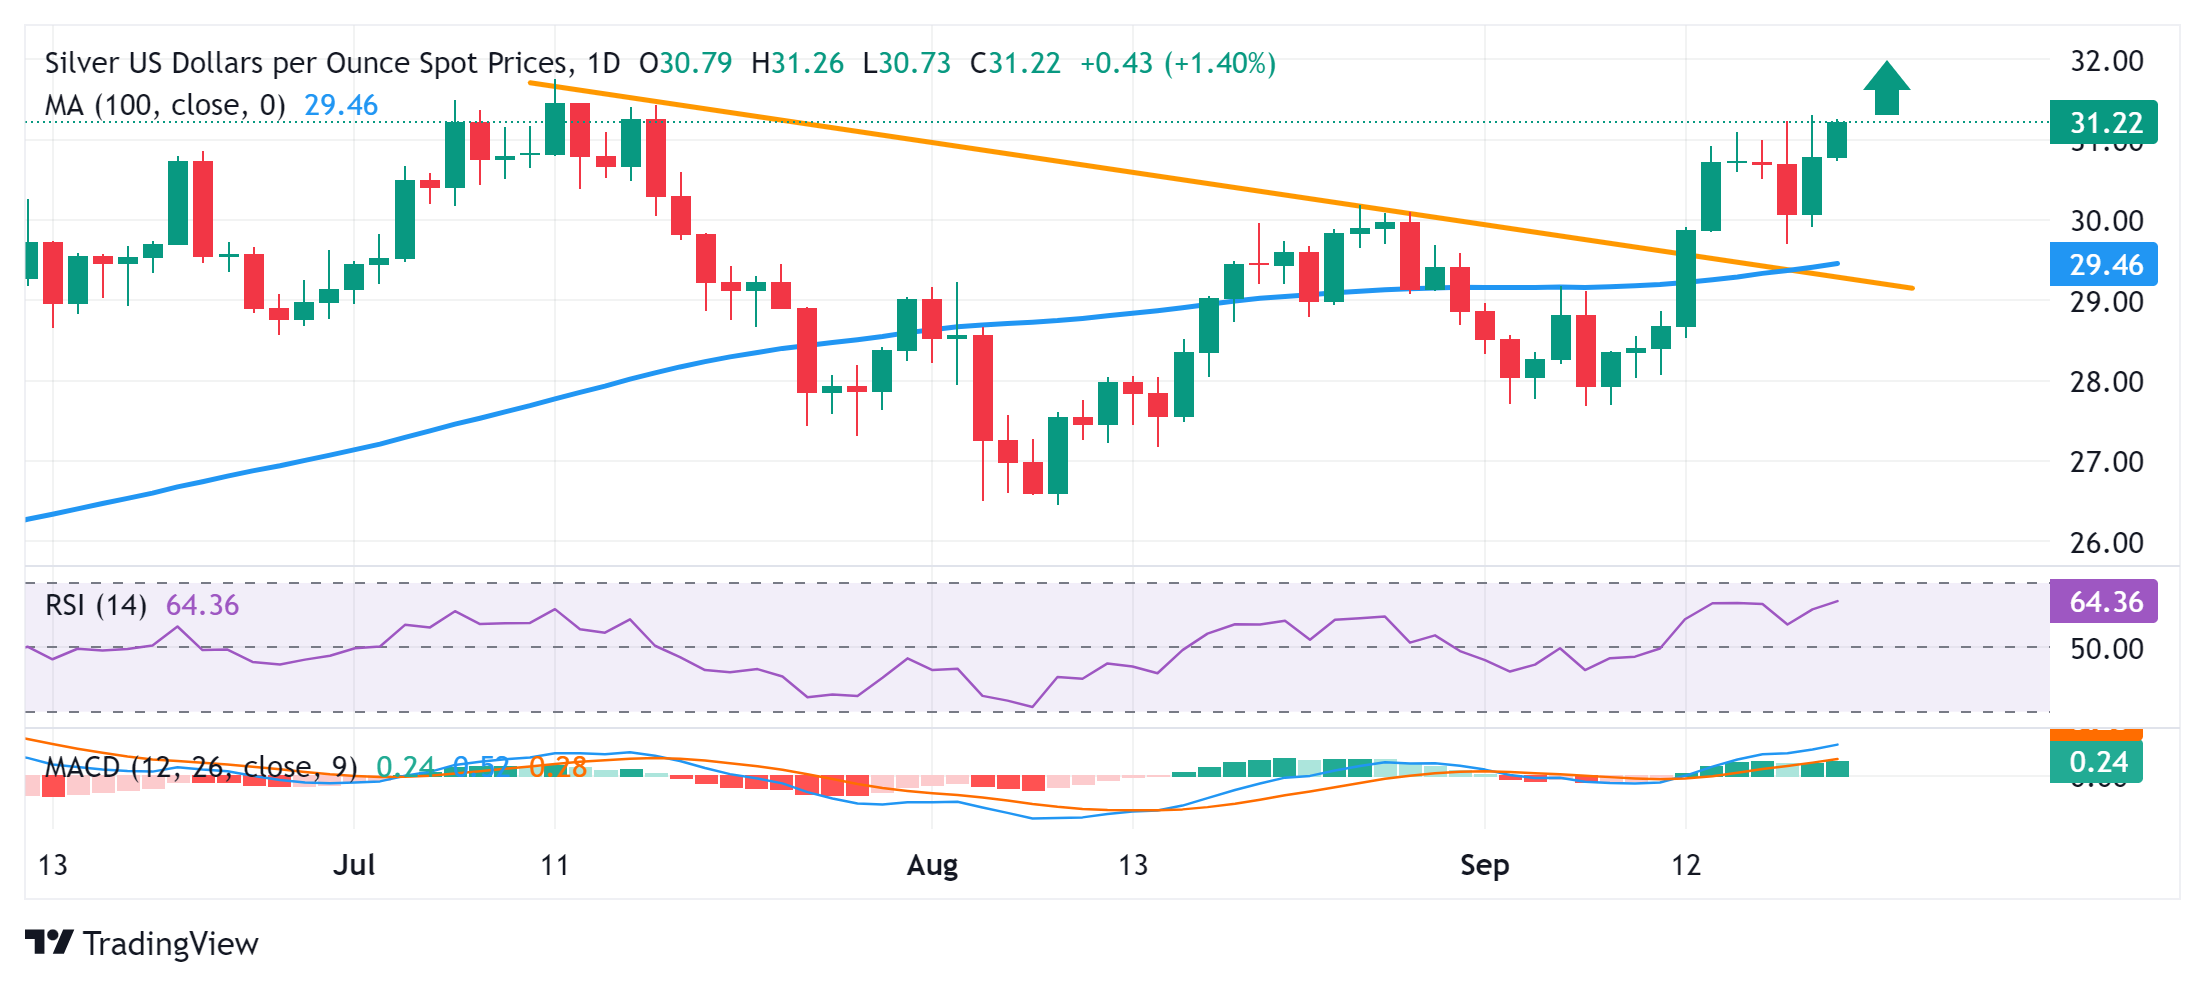
Task: Click the Jul label on the date axis
Action: pos(354,865)
